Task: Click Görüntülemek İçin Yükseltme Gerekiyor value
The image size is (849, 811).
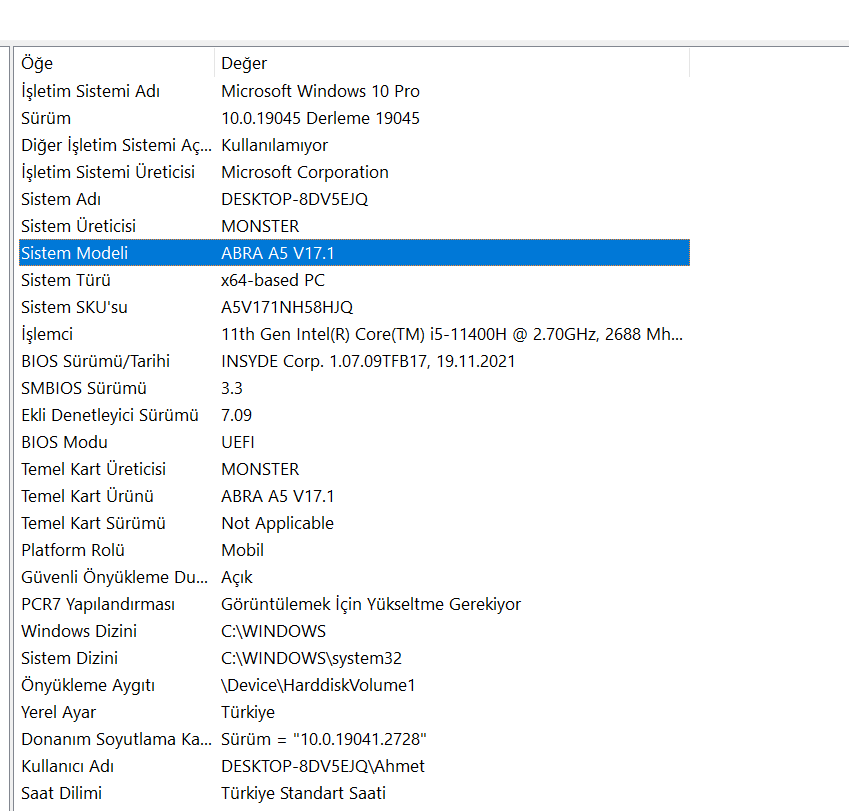Action: (x=371, y=604)
